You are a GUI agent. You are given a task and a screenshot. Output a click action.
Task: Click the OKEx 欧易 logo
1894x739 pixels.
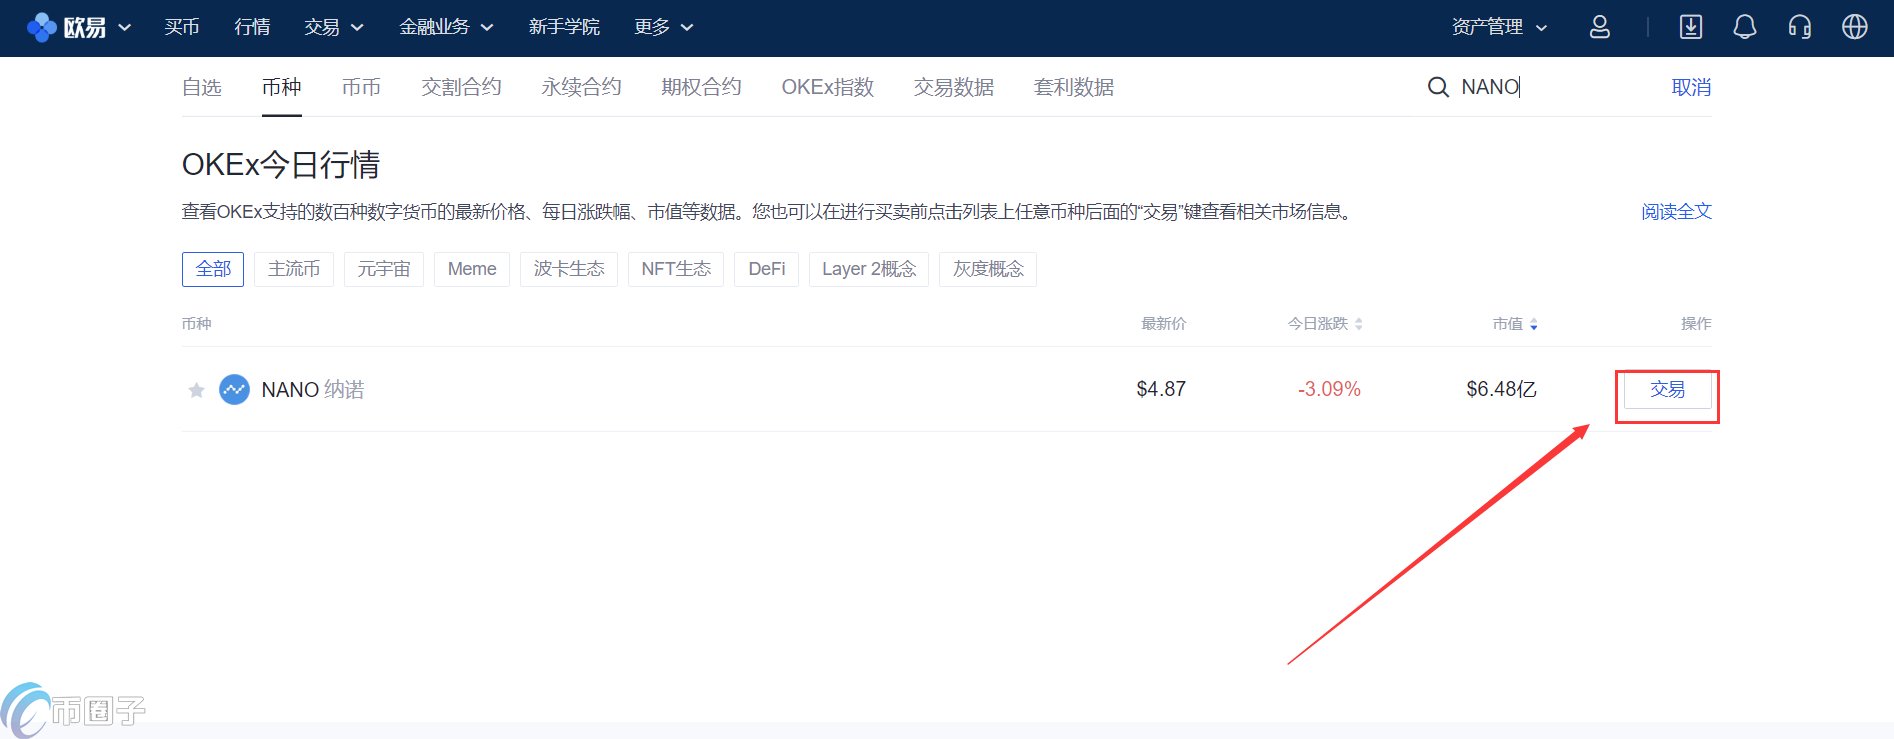[66, 27]
